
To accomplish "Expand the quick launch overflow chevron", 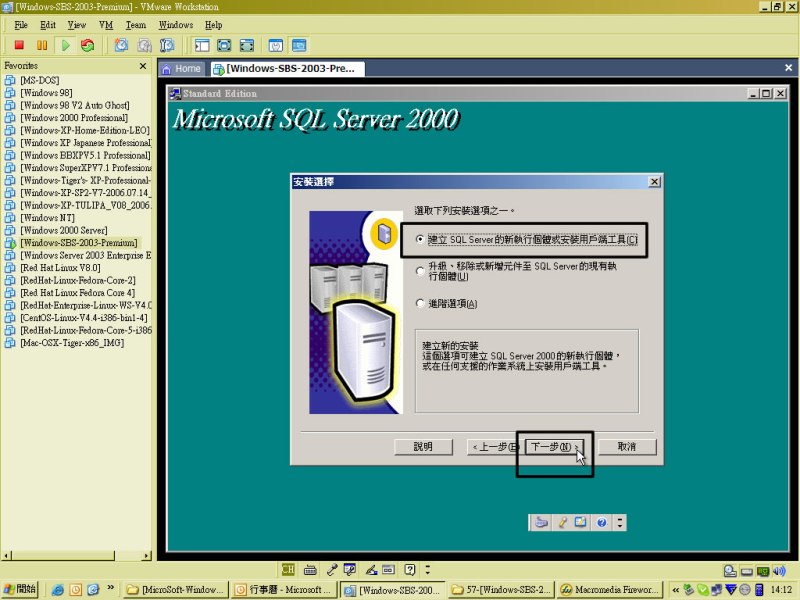I will coord(111,588).
